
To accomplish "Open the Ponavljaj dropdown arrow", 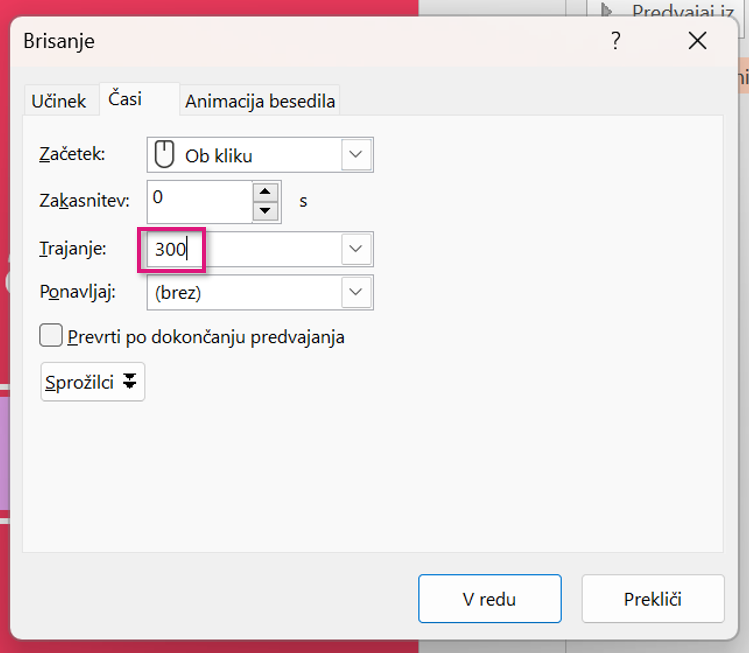I will coord(357,292).
